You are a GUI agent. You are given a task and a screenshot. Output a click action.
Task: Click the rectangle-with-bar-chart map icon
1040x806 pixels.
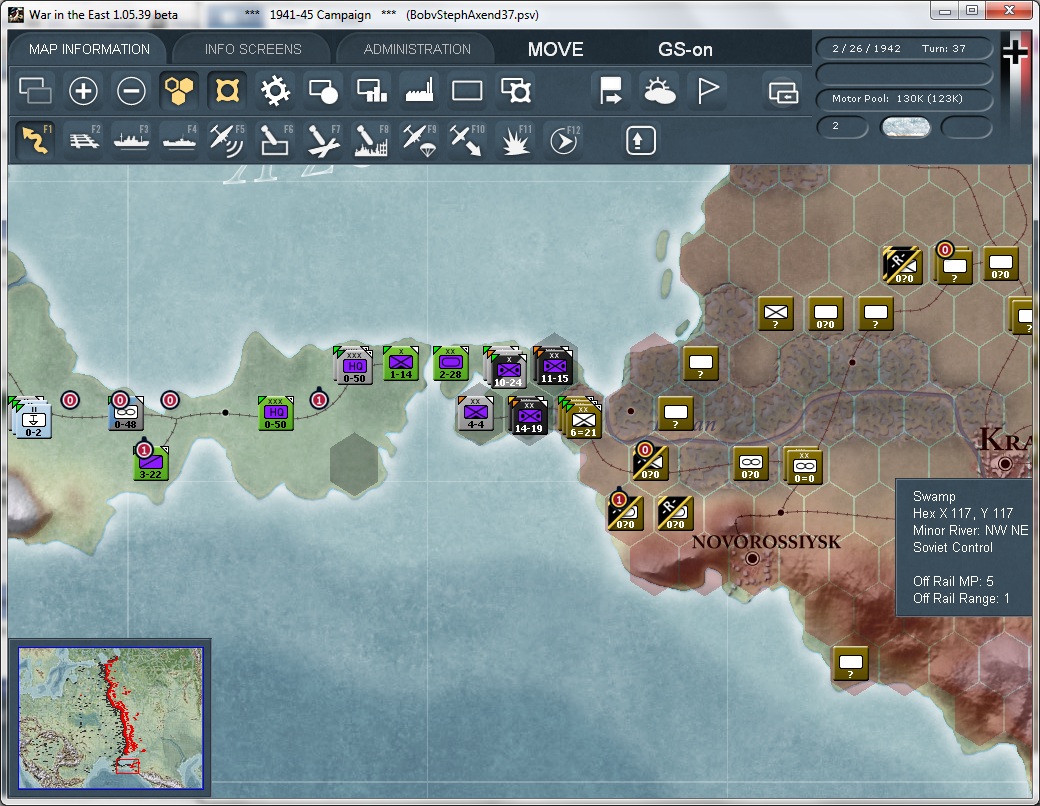[371, 91]
